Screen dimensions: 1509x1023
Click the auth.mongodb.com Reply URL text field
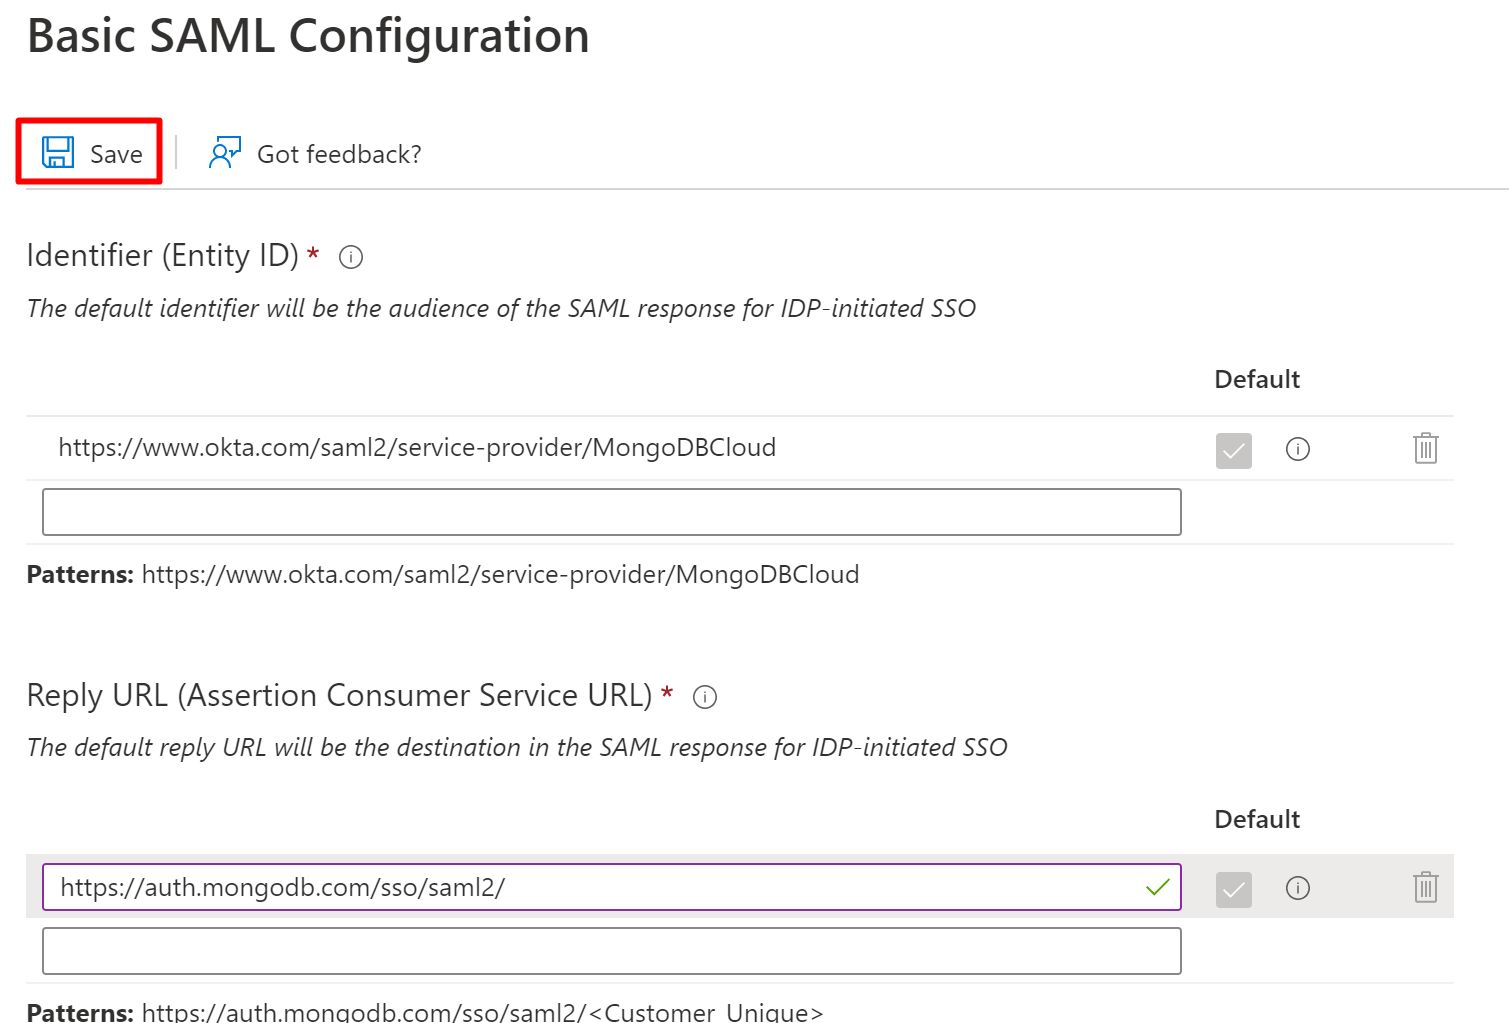click(x=590, y=887)
